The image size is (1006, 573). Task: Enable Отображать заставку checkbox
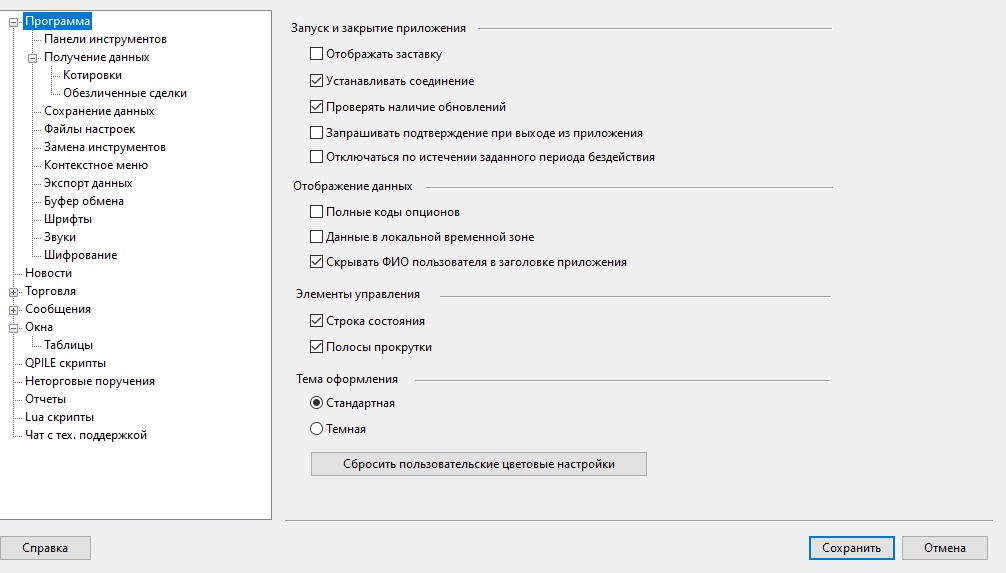pos(317,54)
